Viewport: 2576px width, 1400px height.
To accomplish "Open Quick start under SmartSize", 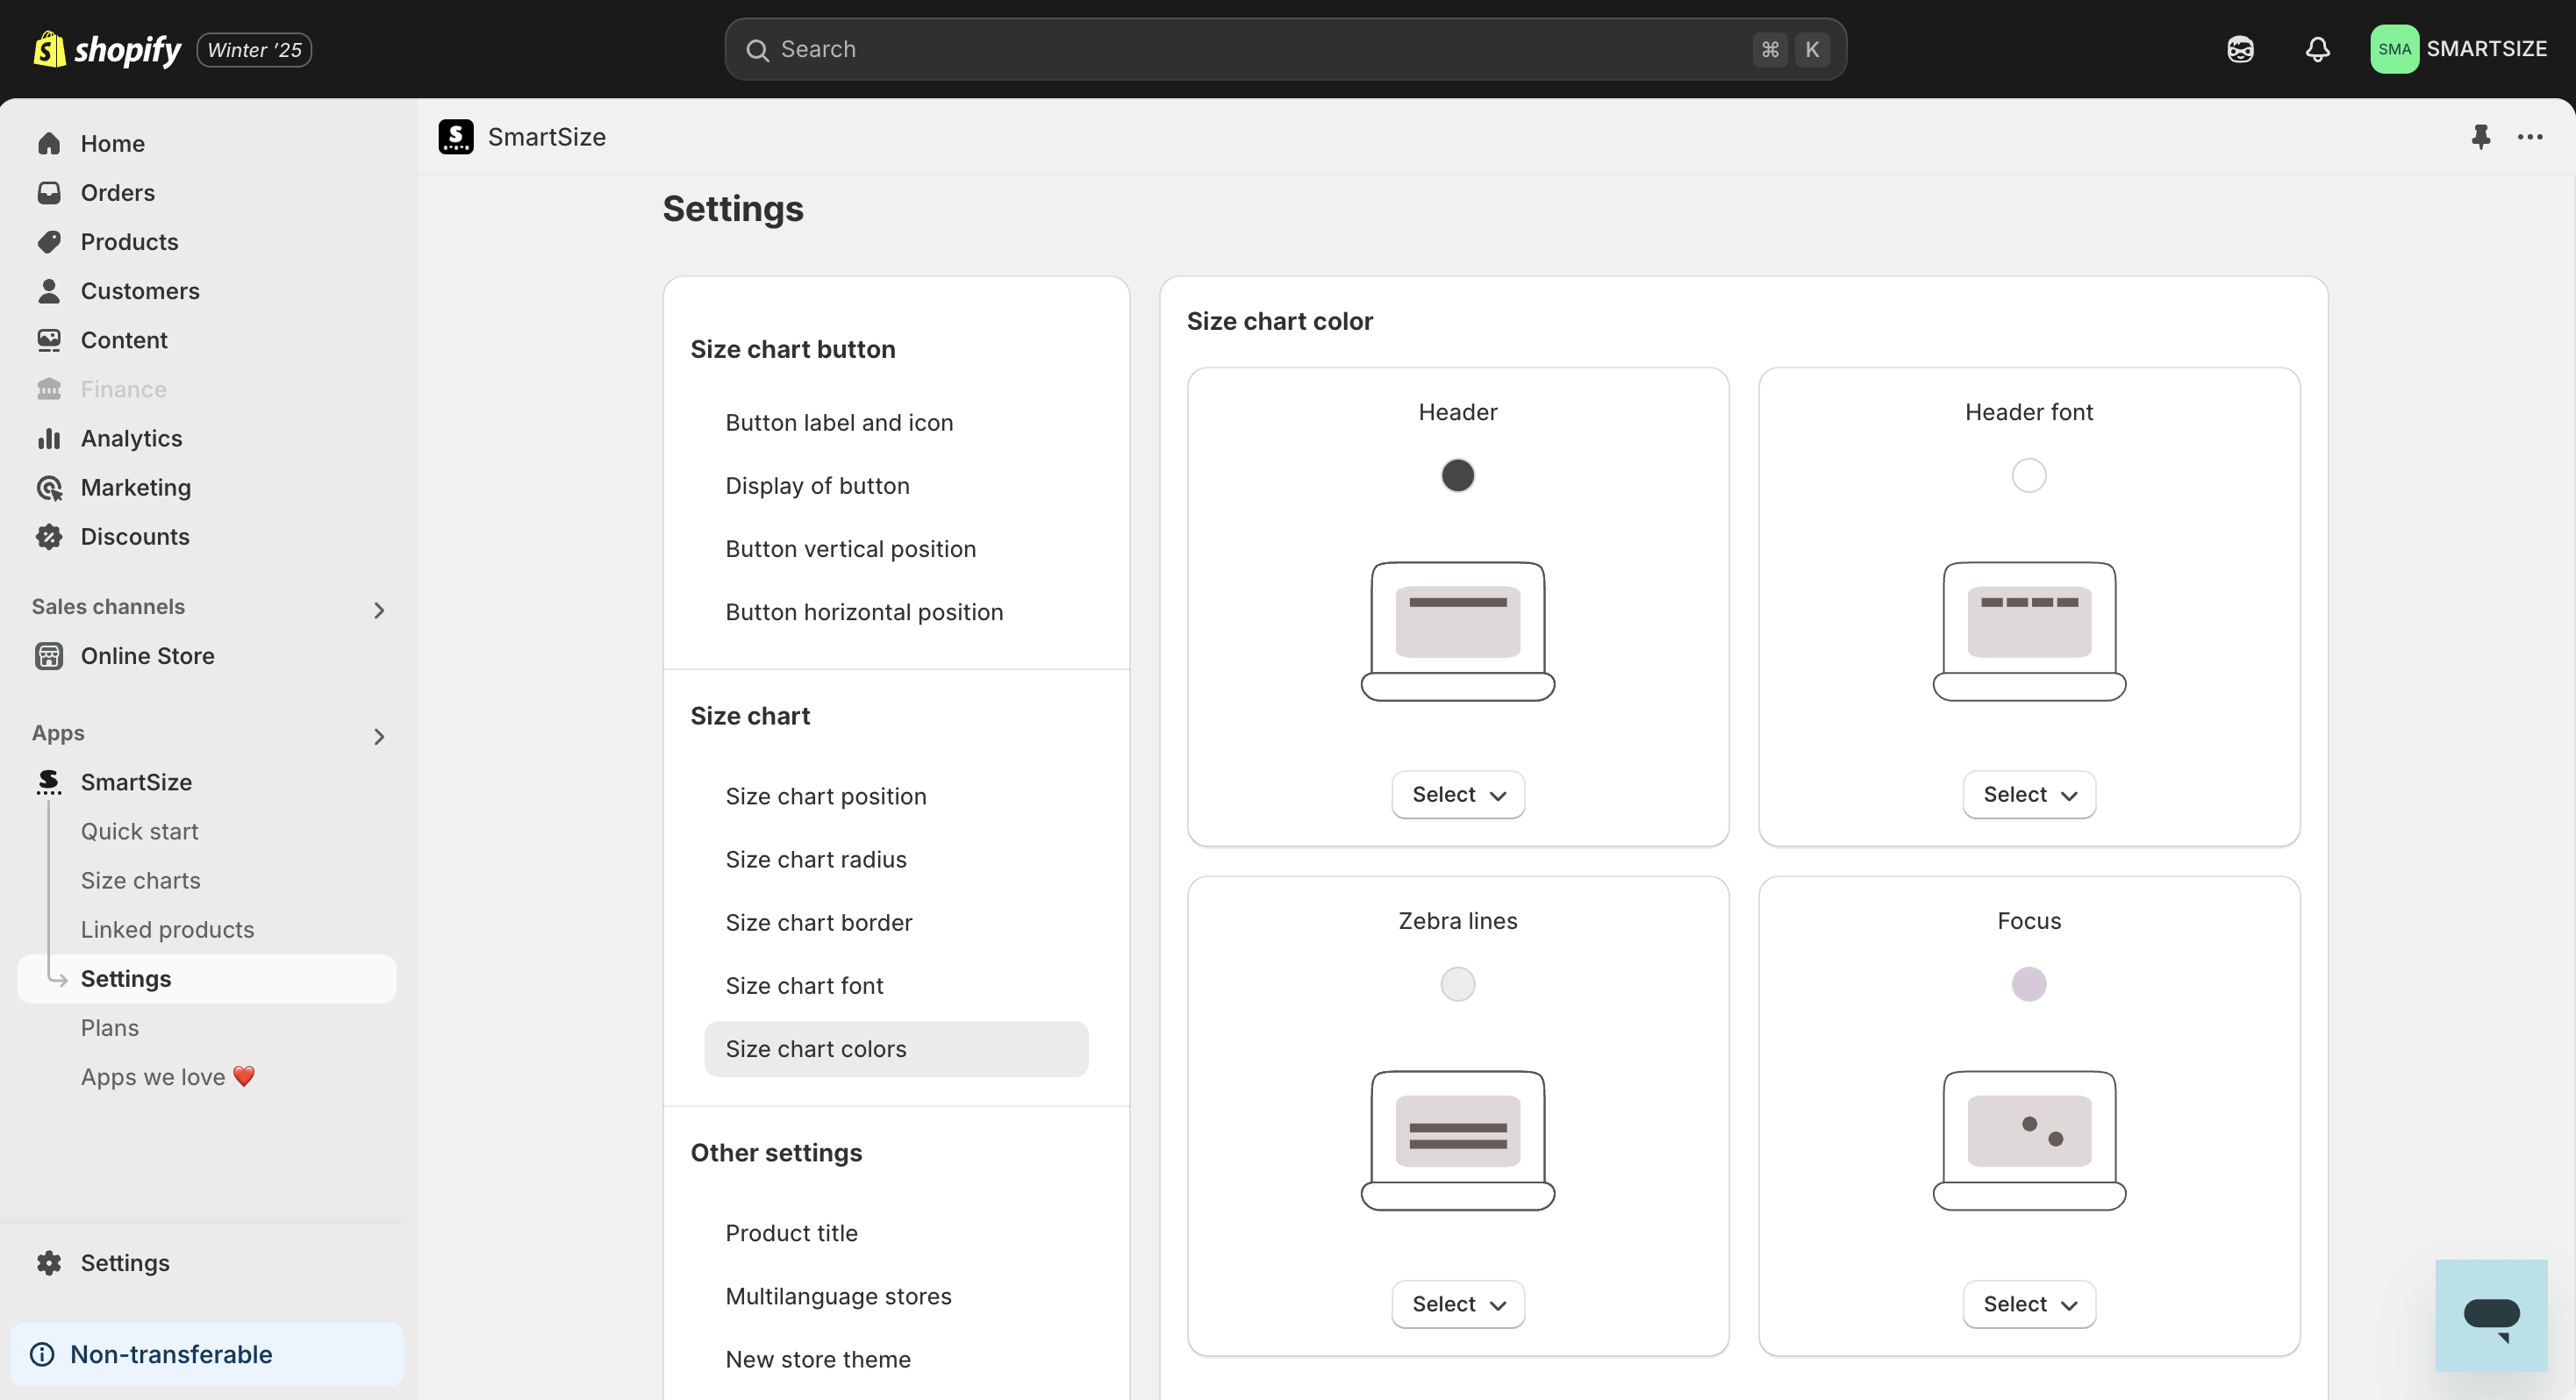I will tap(139, 831).
